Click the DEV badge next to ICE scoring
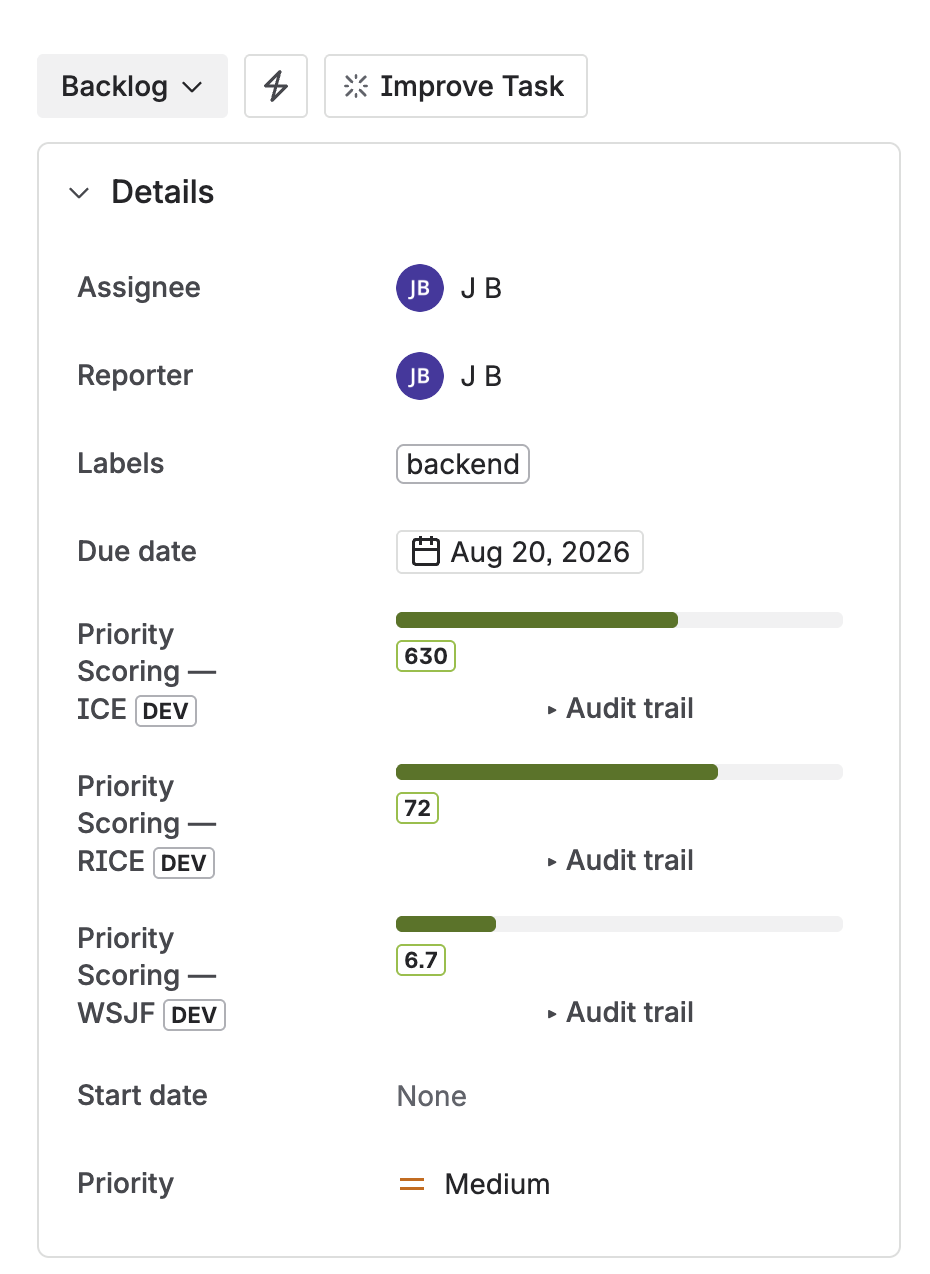The image size is (930, 1274). [x=165, y=711]
